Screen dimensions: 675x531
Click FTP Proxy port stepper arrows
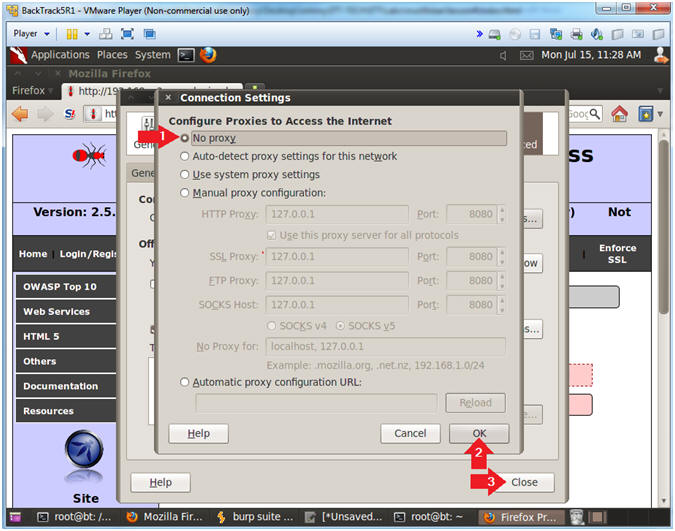point(502,281)
